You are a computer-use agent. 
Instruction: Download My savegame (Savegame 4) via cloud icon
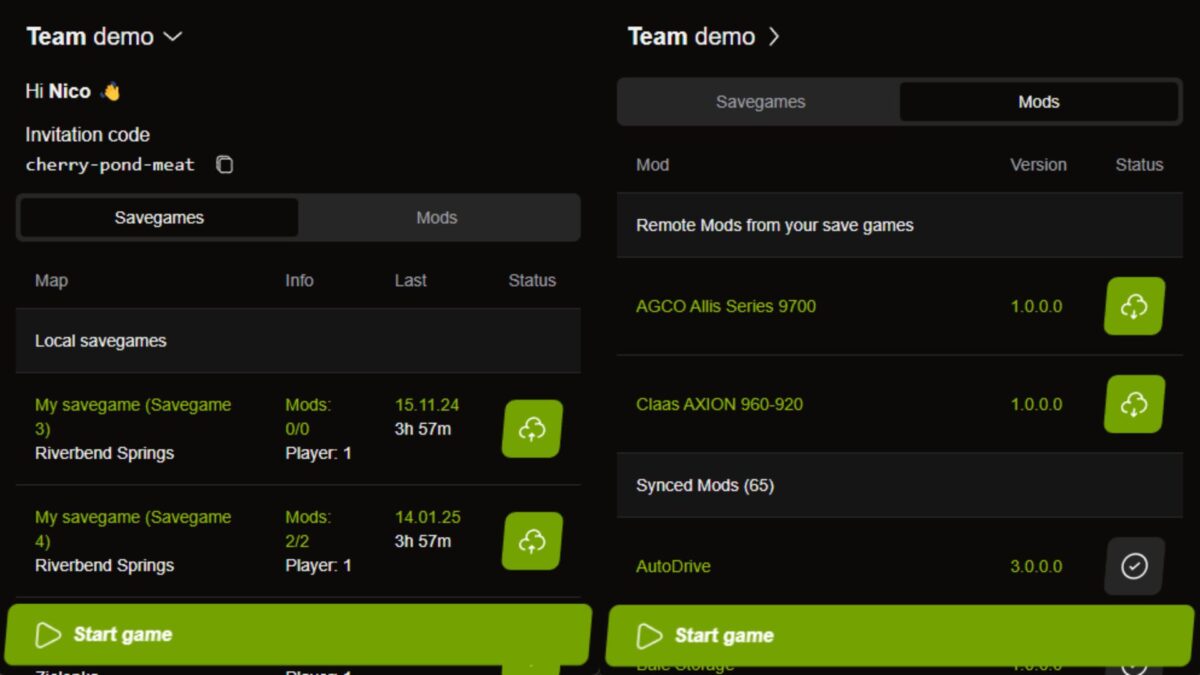tap(531, 540)
